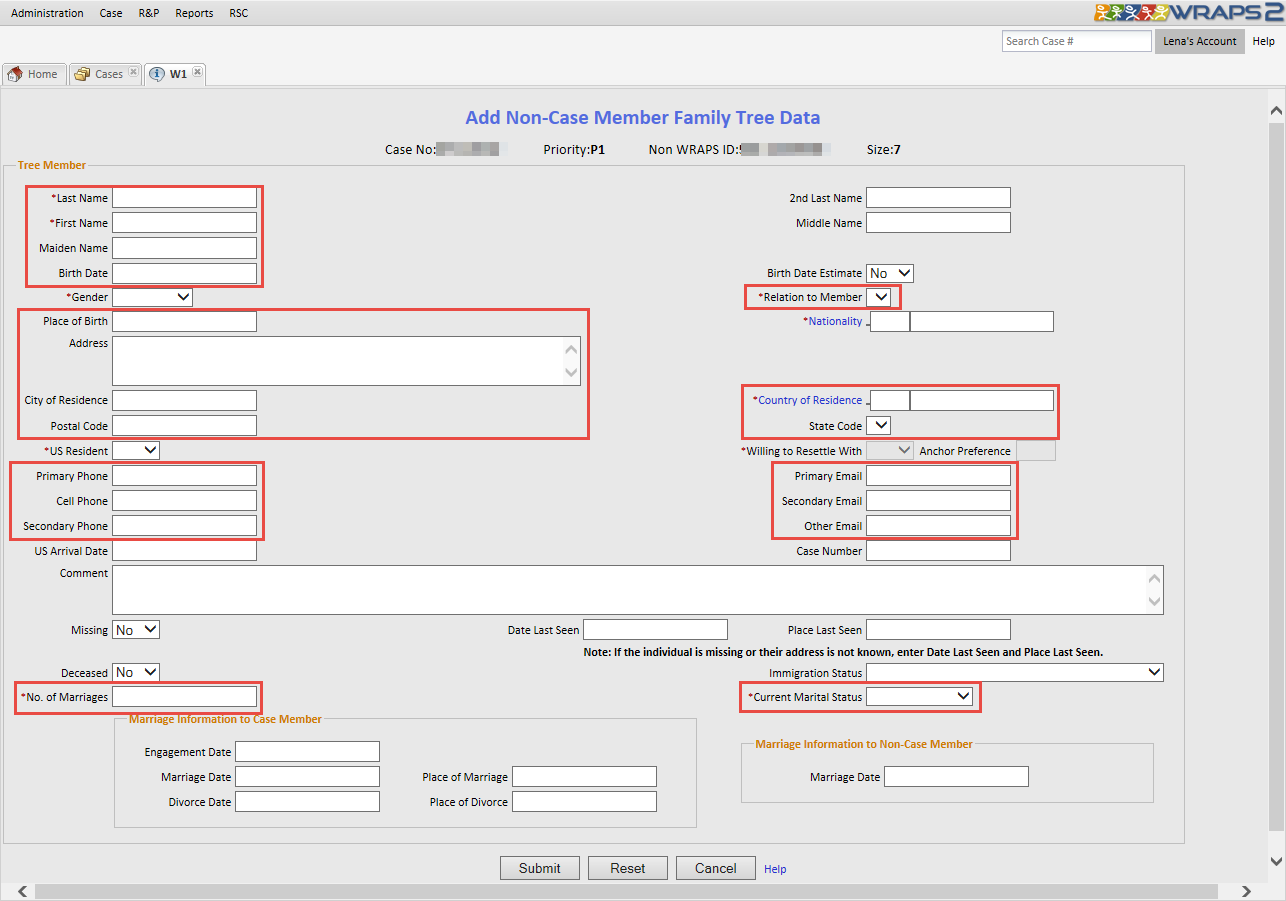This screenshot has height=901, width=1286.
Task: Click Lena's Account button
Action: 1200,41
